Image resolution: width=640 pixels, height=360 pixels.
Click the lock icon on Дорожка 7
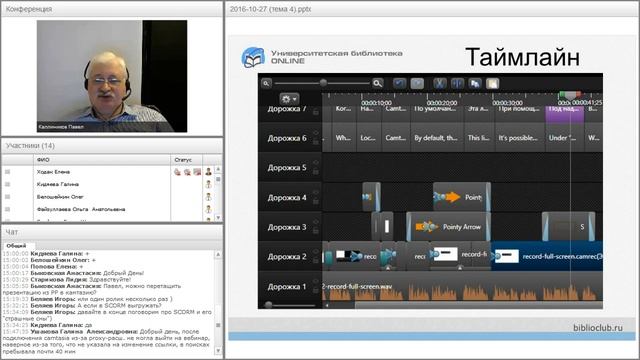pos(316,112)
